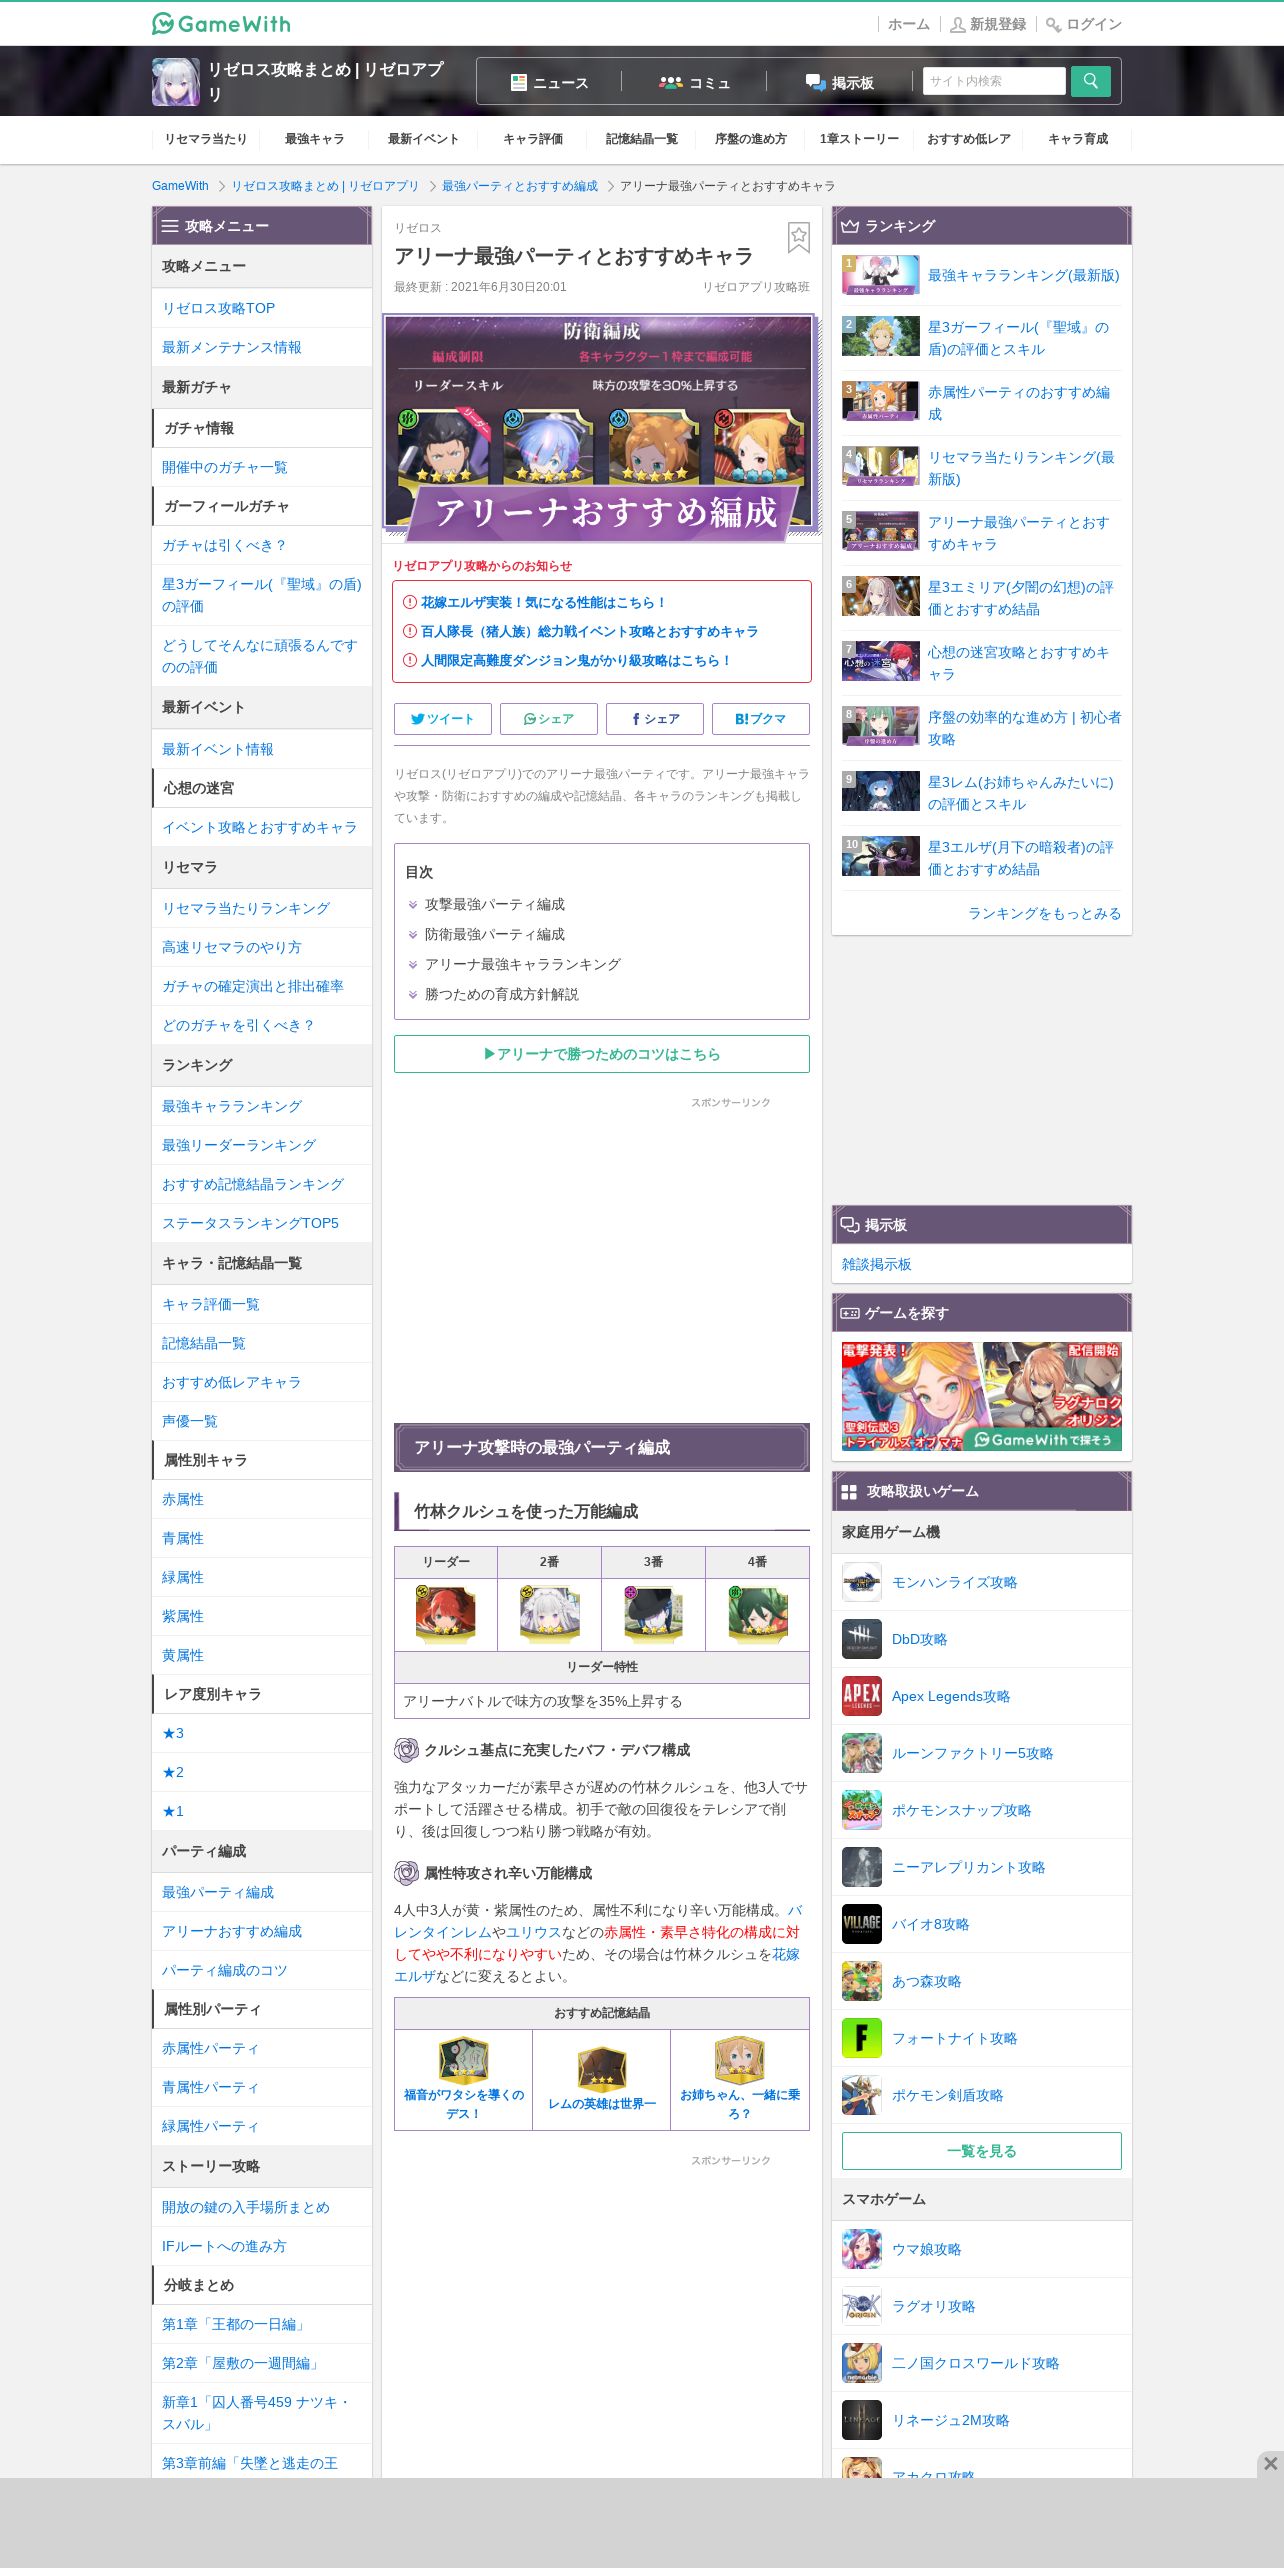Screen dimensions: 1284x2568
Task: Click the B!ブクマ Hatena bookmark button
Action: click(x=761, y=718)
